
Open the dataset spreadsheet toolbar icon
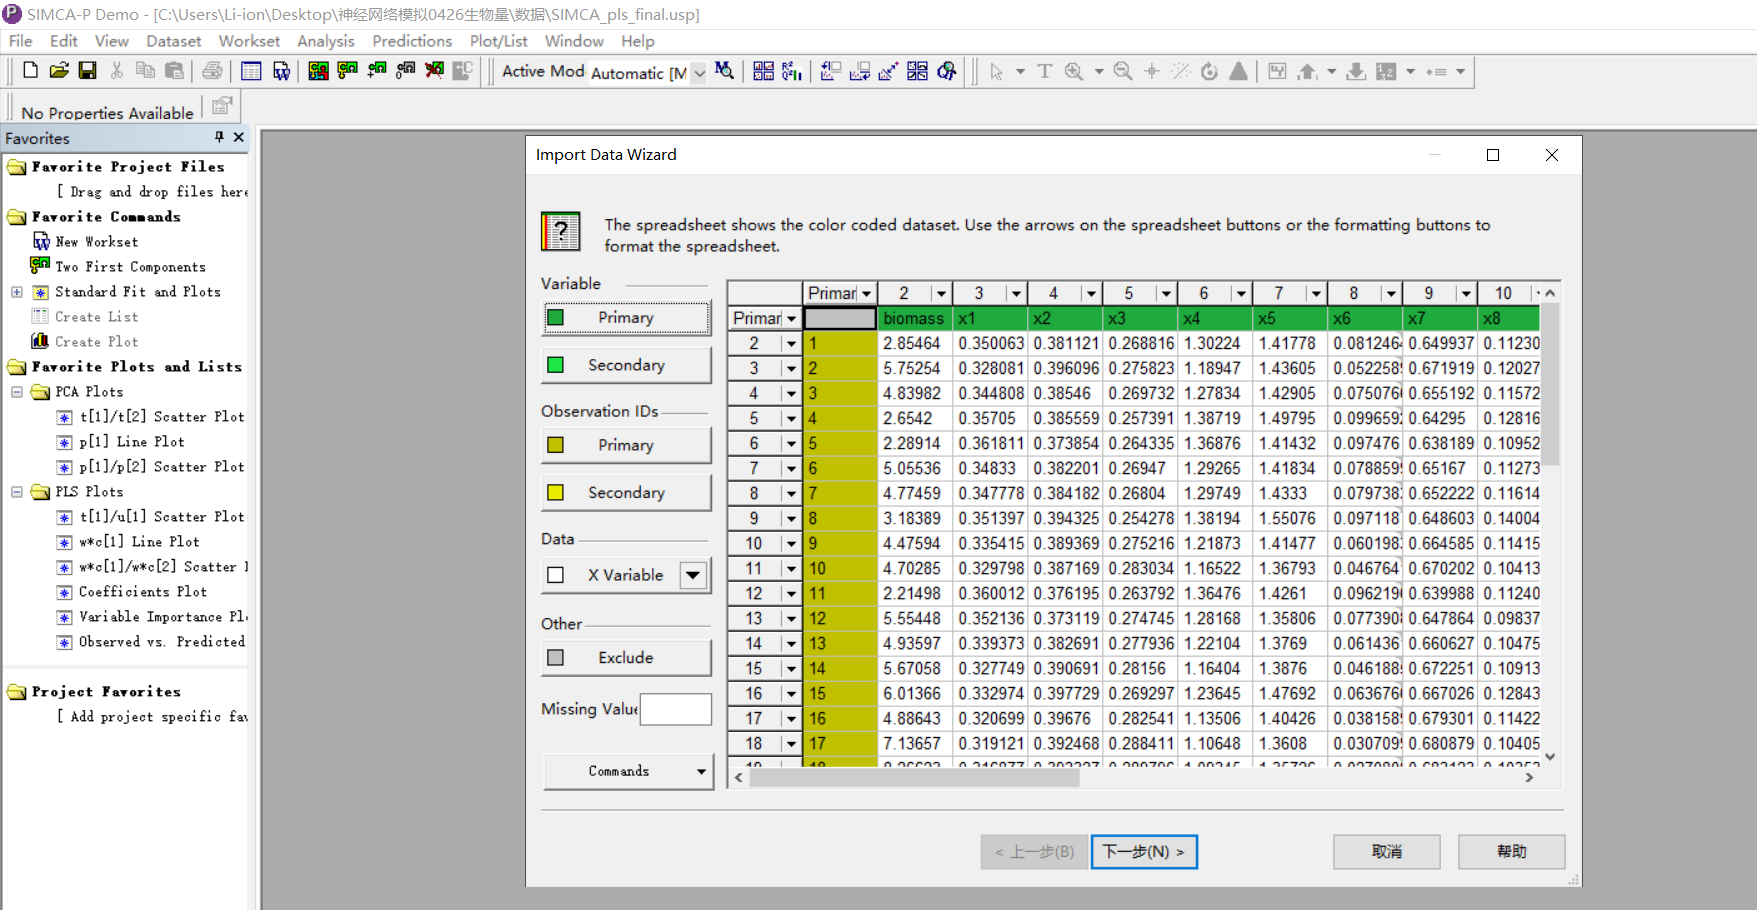coord(251,71)
